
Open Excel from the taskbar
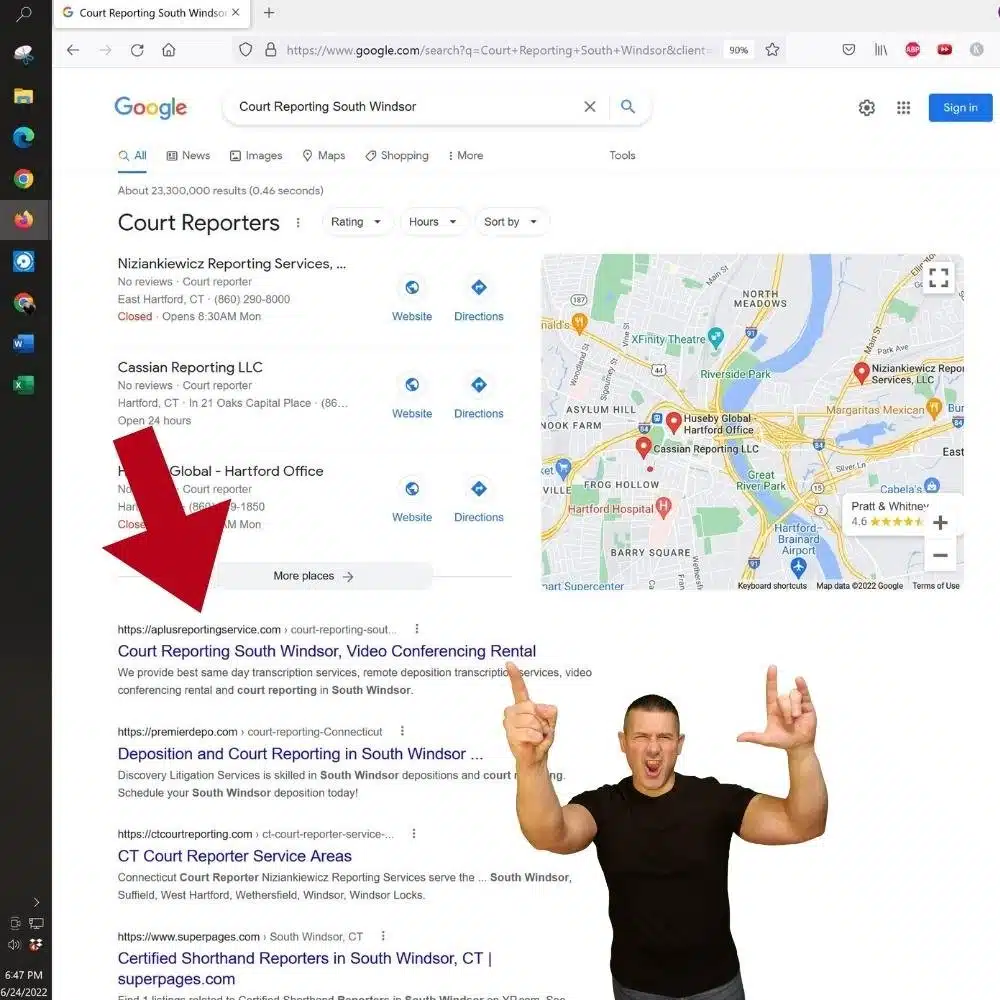click(24, 385)
